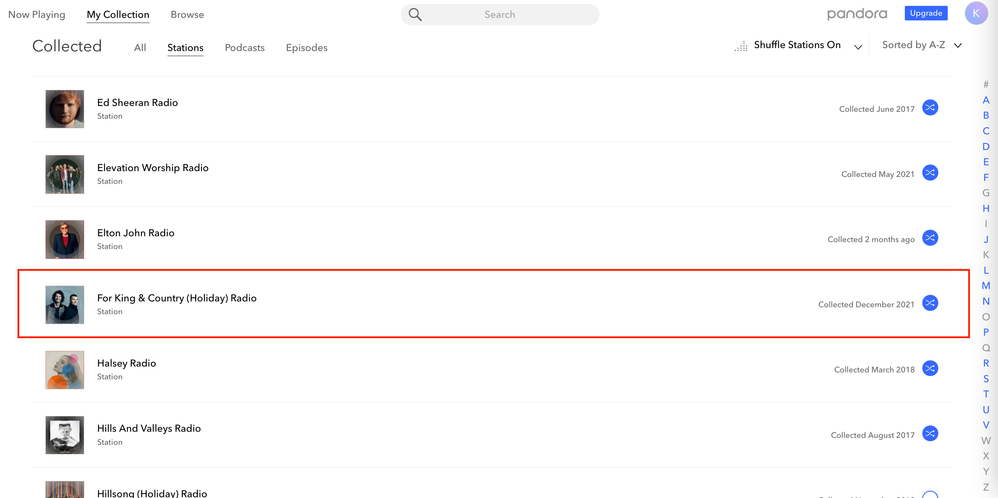Image resolution: width=998 pixels, height=498 pixels.
Task: Jump to letter H in alphabet index
Action: tap(986, 208)
